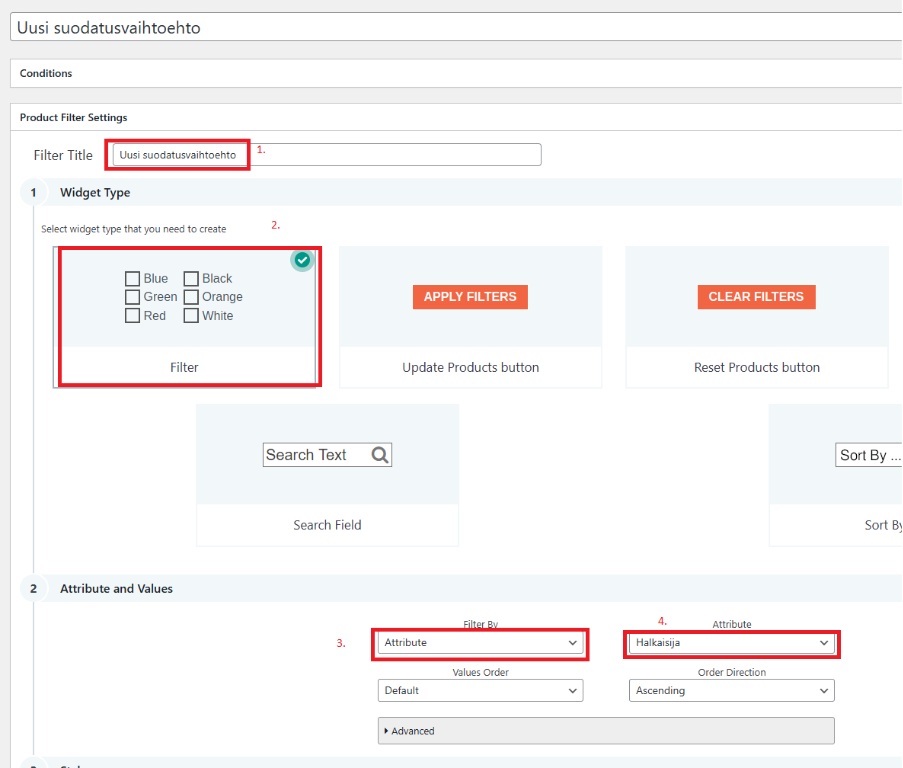Click the Attribute and Values step heading
Viewport: 903px width, 768px height.
click(116, 588)
